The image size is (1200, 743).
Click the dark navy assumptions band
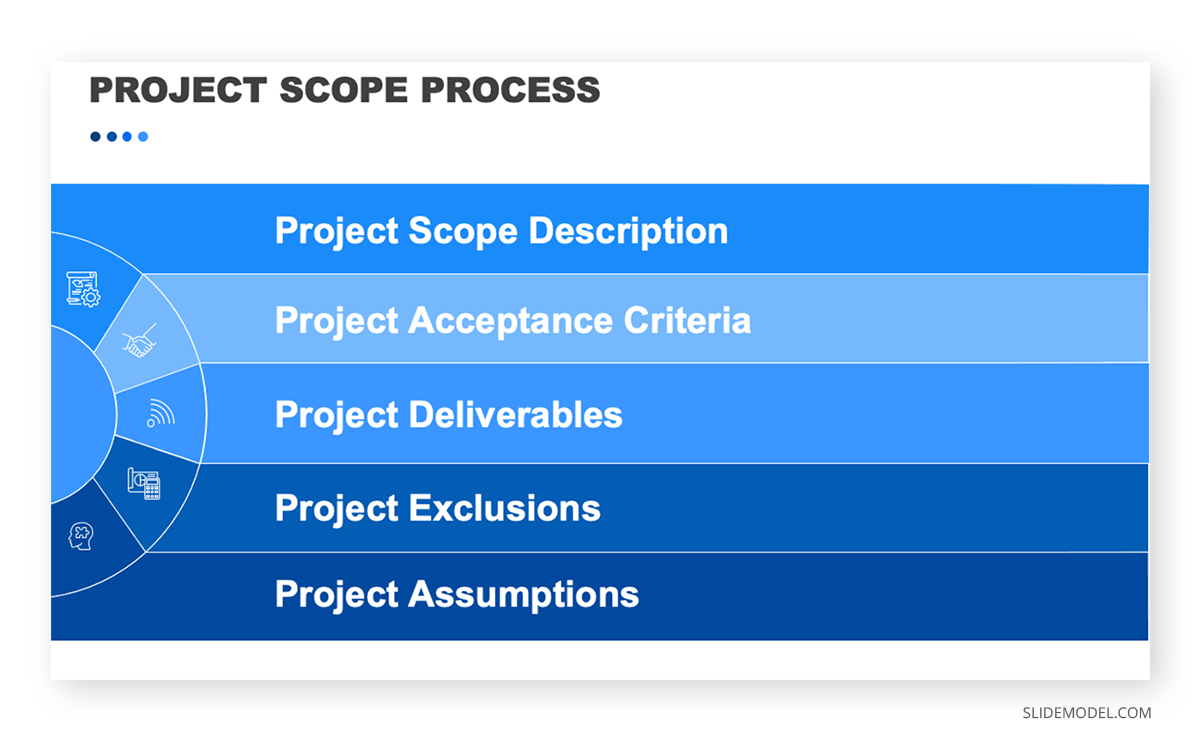[600, 596]
